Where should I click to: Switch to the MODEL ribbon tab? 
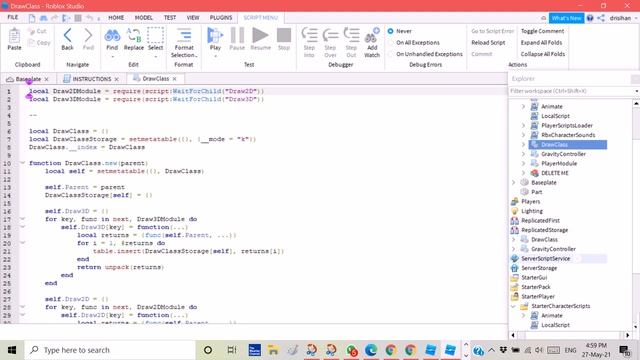coord(144,18)
